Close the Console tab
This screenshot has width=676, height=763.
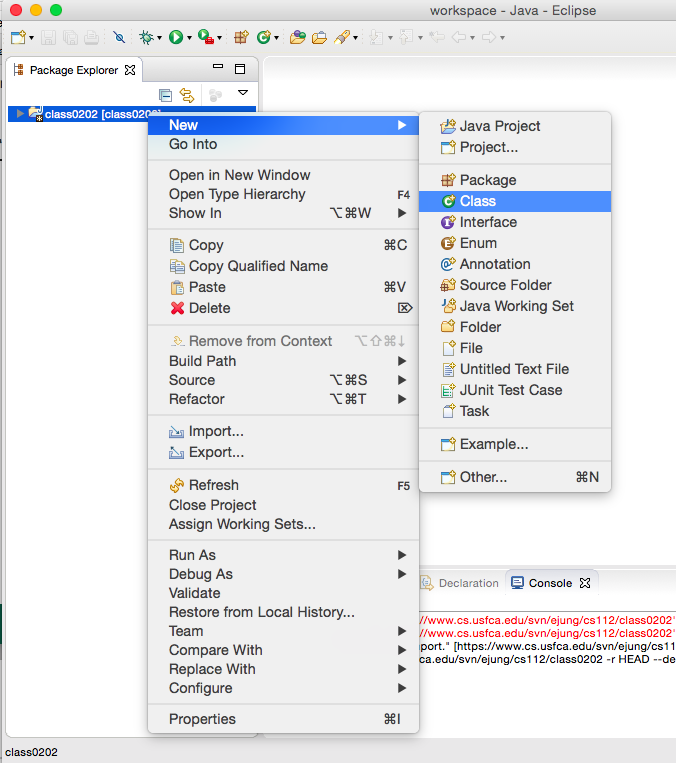585,583
